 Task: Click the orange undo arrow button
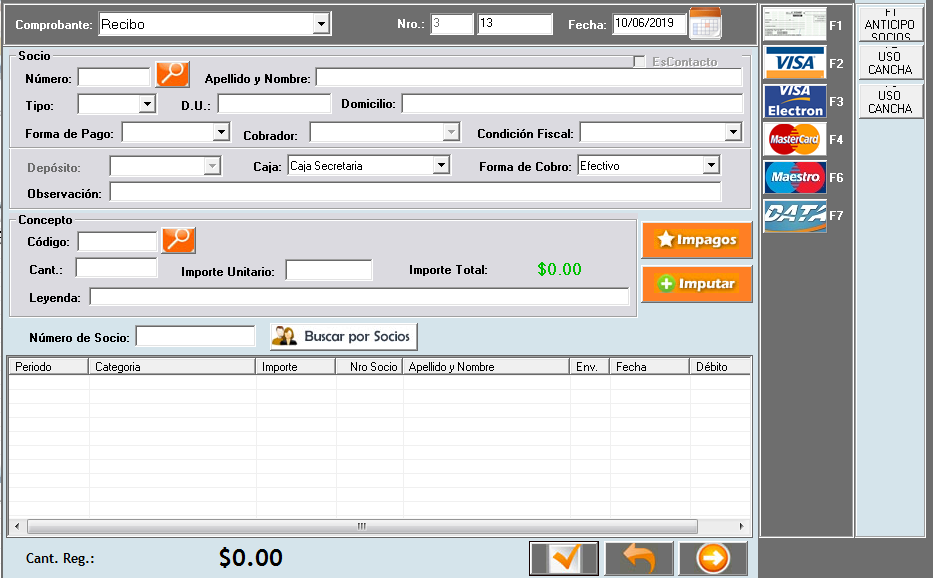pos(639,559)
